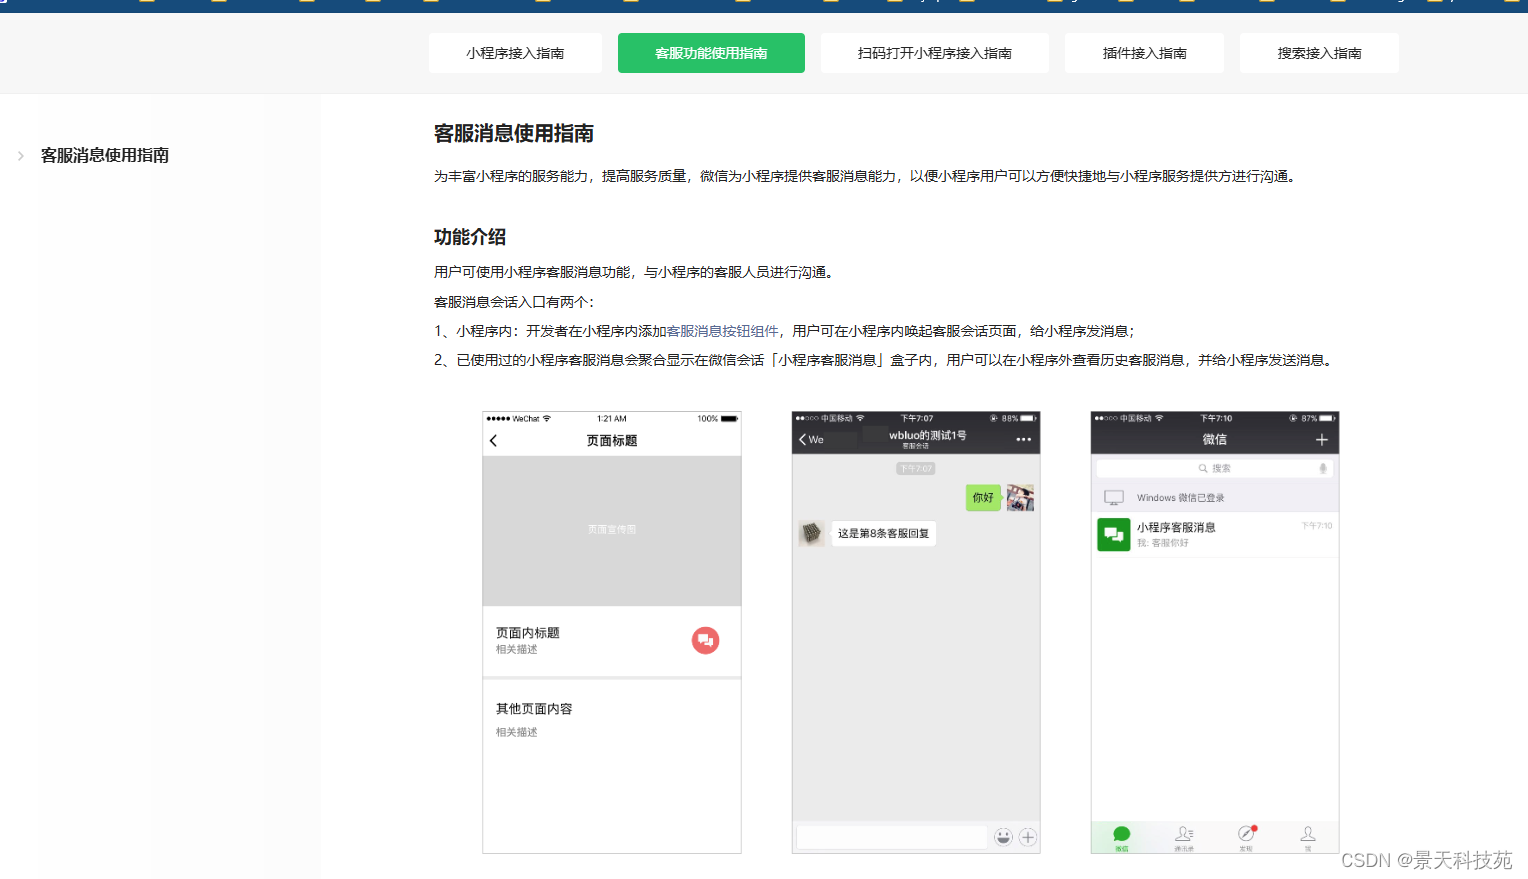
Task: Click the chat message input field
Action: click(891, 837)
